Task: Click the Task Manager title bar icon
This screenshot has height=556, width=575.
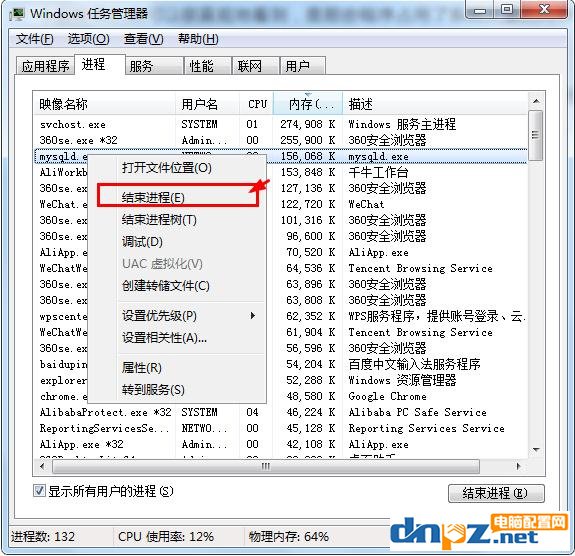Action: pyautogui.click(x=16, y=14)
